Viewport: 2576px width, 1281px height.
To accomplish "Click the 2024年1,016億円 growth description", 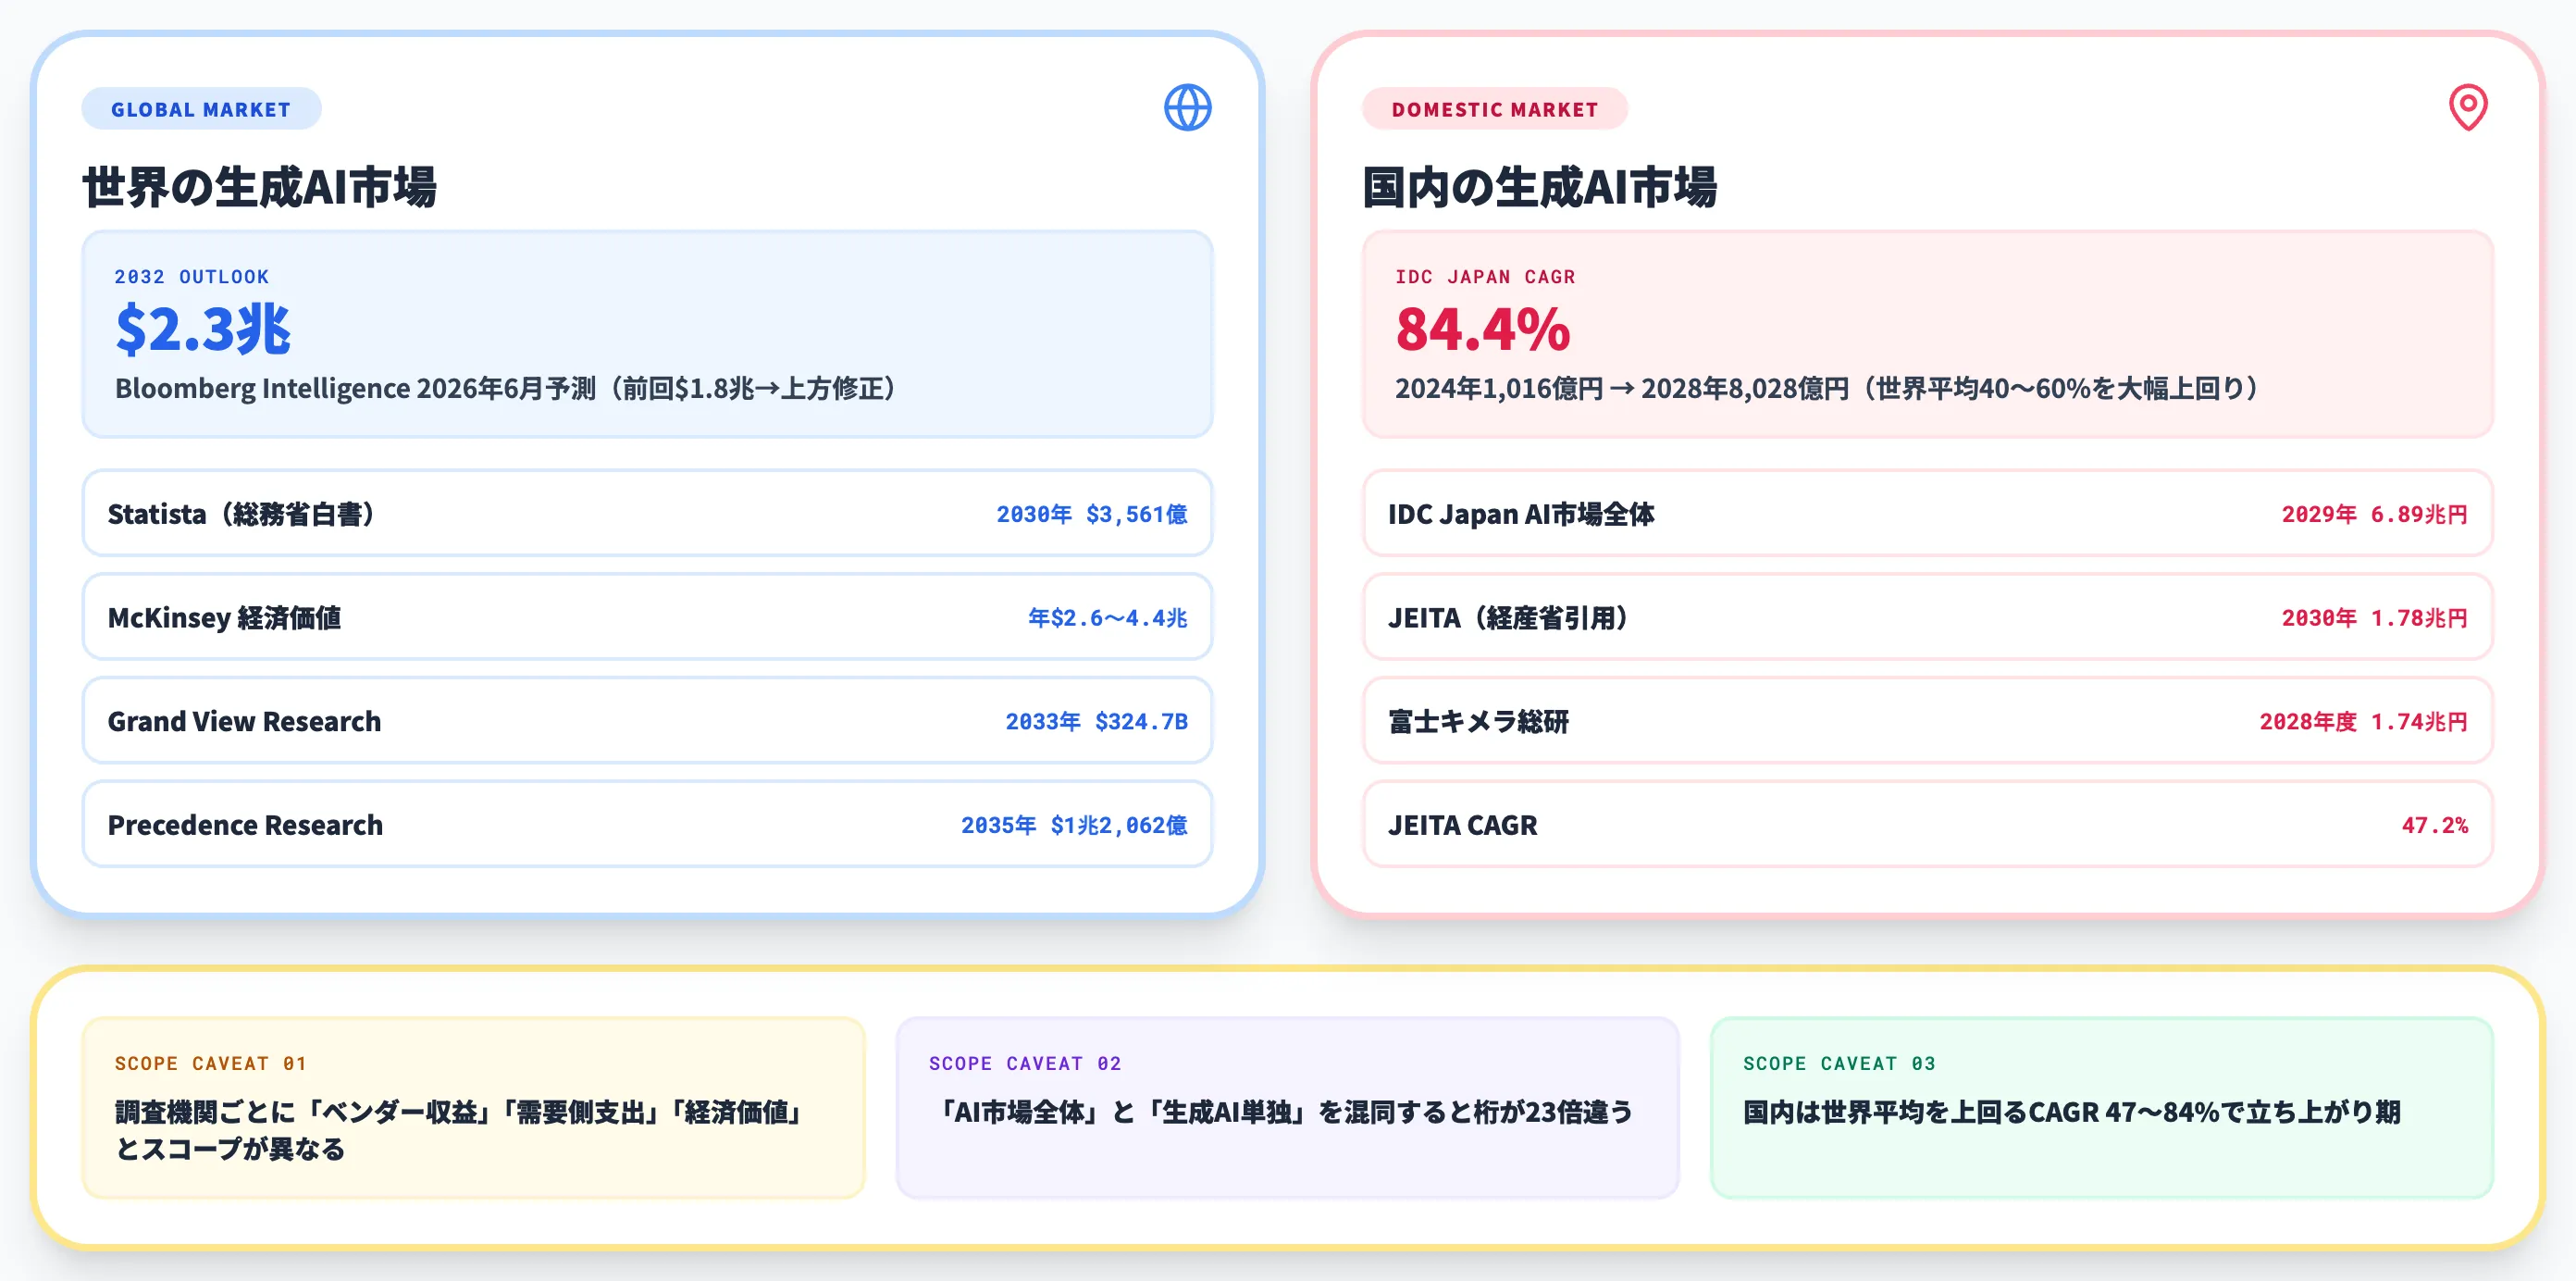I will (x=1827, y=388).
